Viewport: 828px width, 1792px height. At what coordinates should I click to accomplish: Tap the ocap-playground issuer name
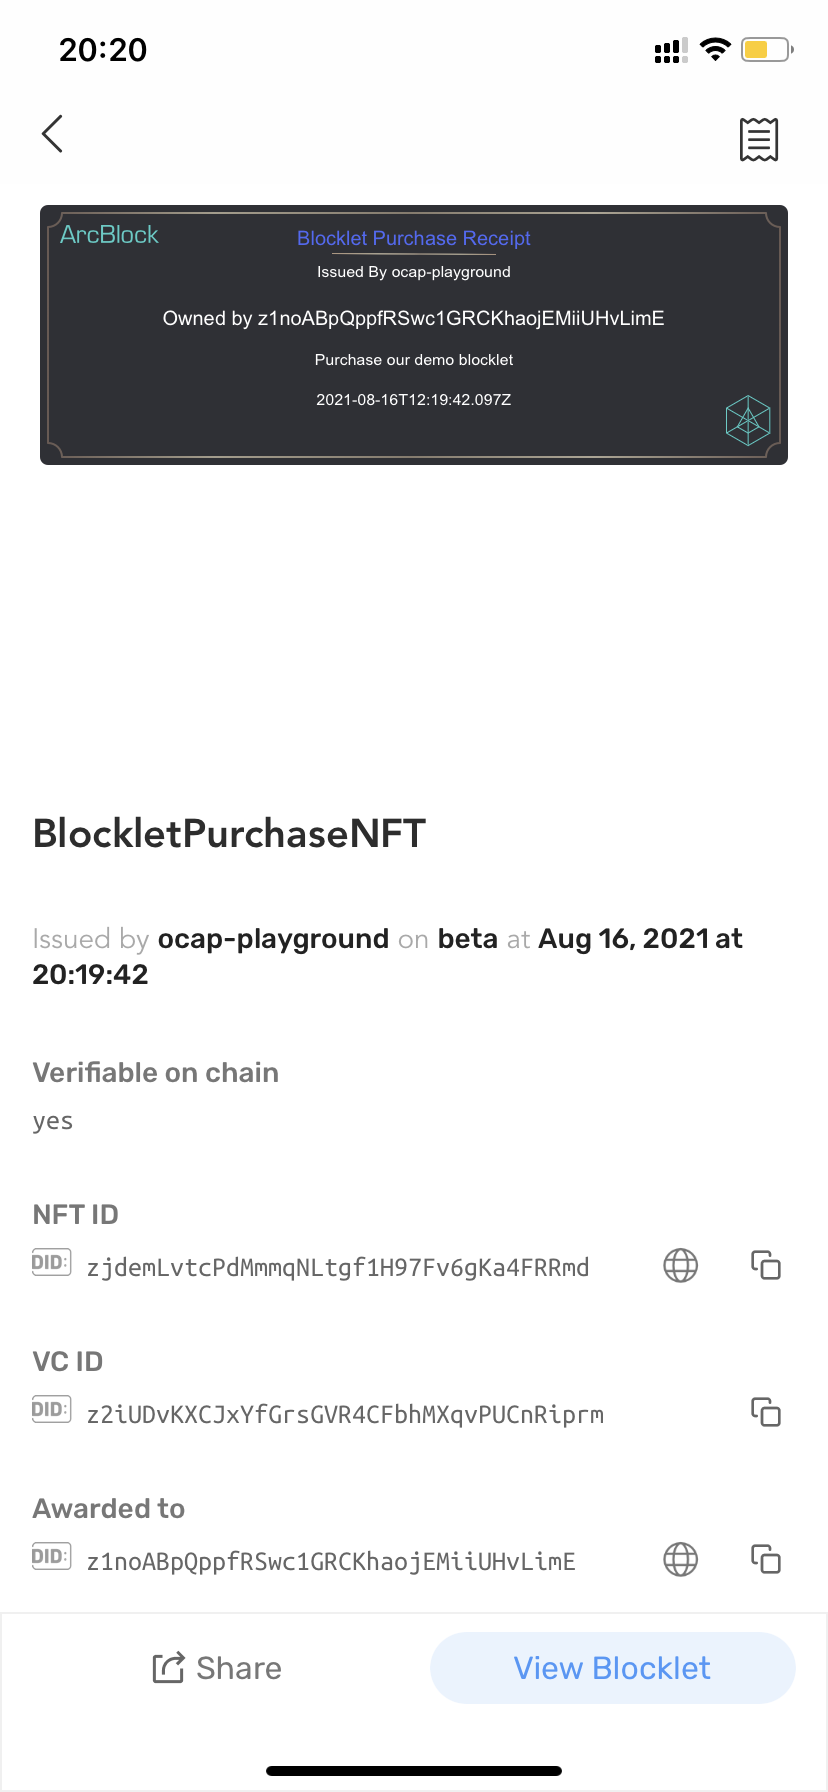coord(273,939)
